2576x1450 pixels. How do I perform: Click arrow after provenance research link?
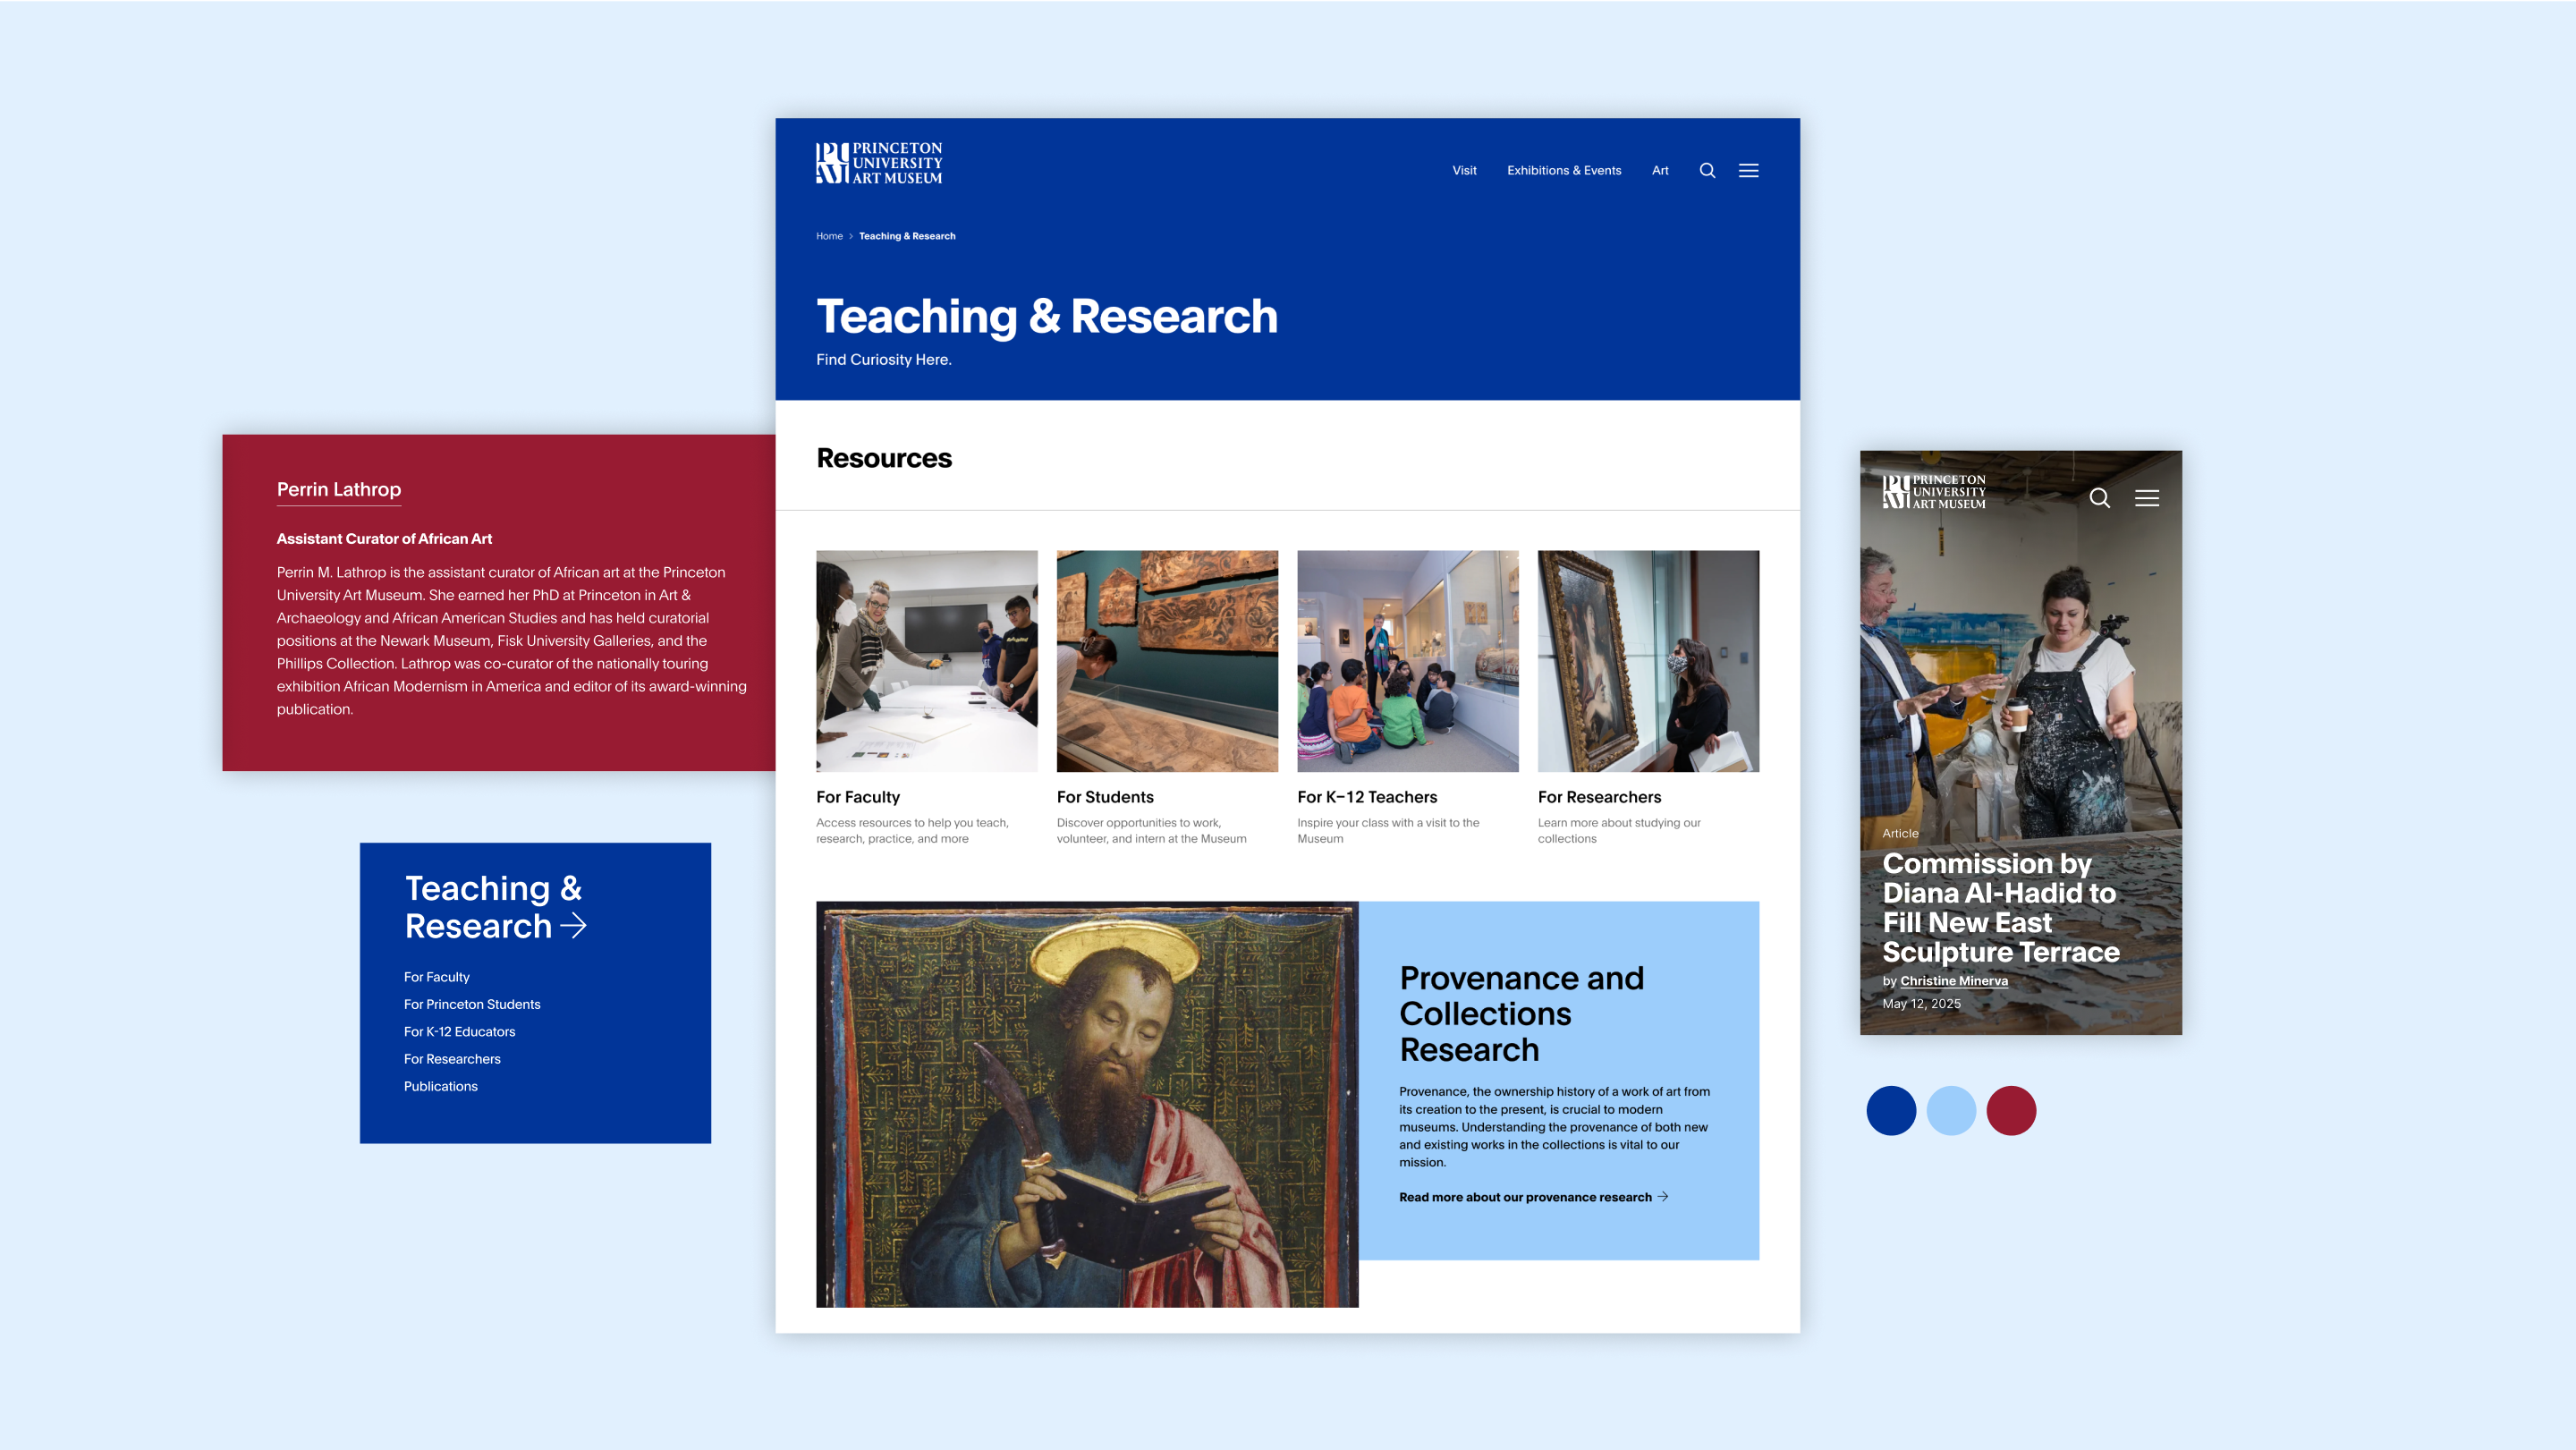(1663, 1196)
